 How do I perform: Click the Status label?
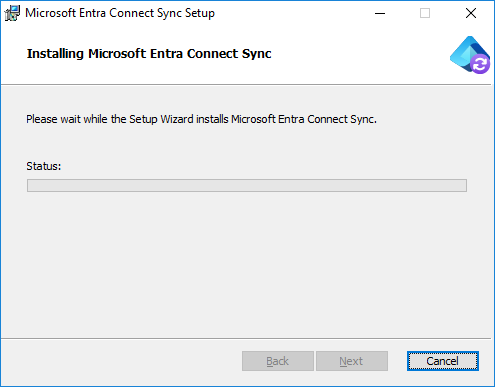pos(44,166)
